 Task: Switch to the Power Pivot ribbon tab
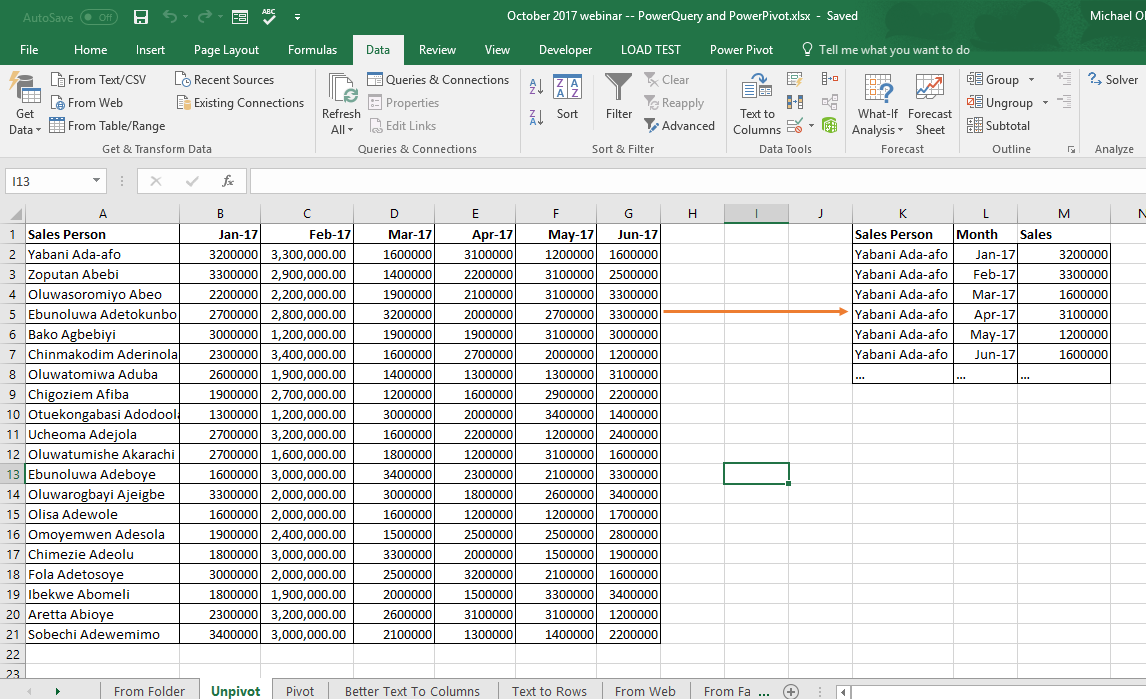(742, 49)
